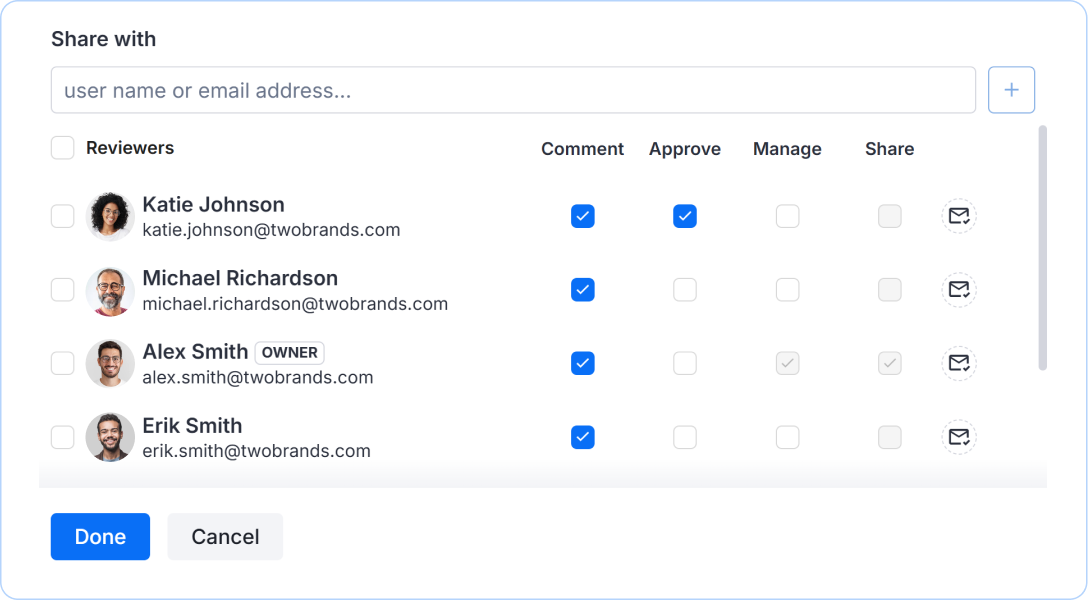Click the Done button
Viewport: 1088px width, 600px height.
(x=100, y=536)
